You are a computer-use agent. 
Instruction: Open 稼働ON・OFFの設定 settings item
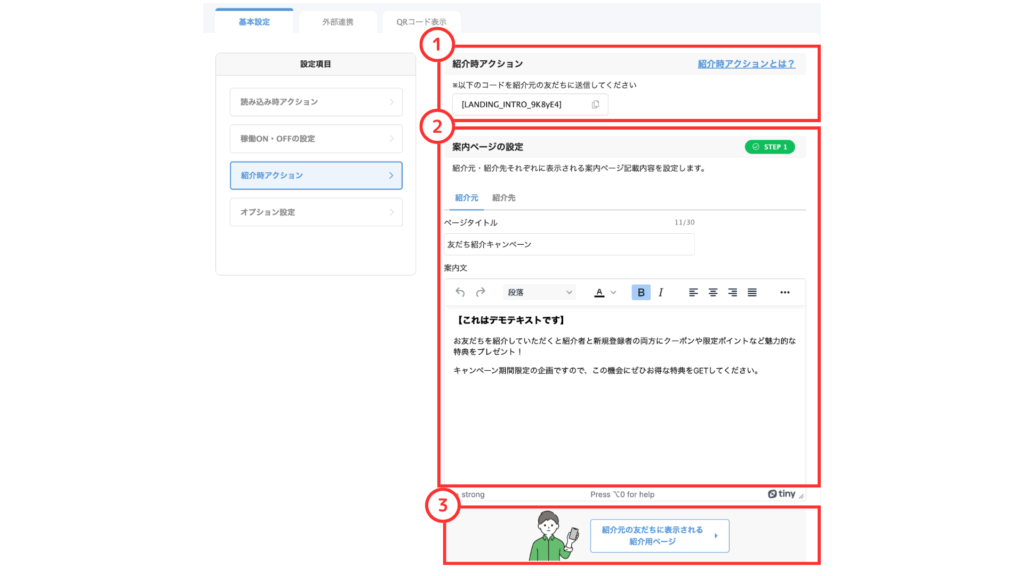316,138
